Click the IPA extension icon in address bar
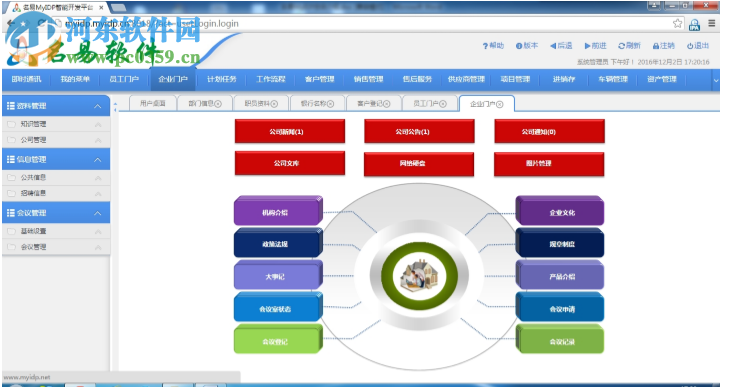 (x=695, y=24)
